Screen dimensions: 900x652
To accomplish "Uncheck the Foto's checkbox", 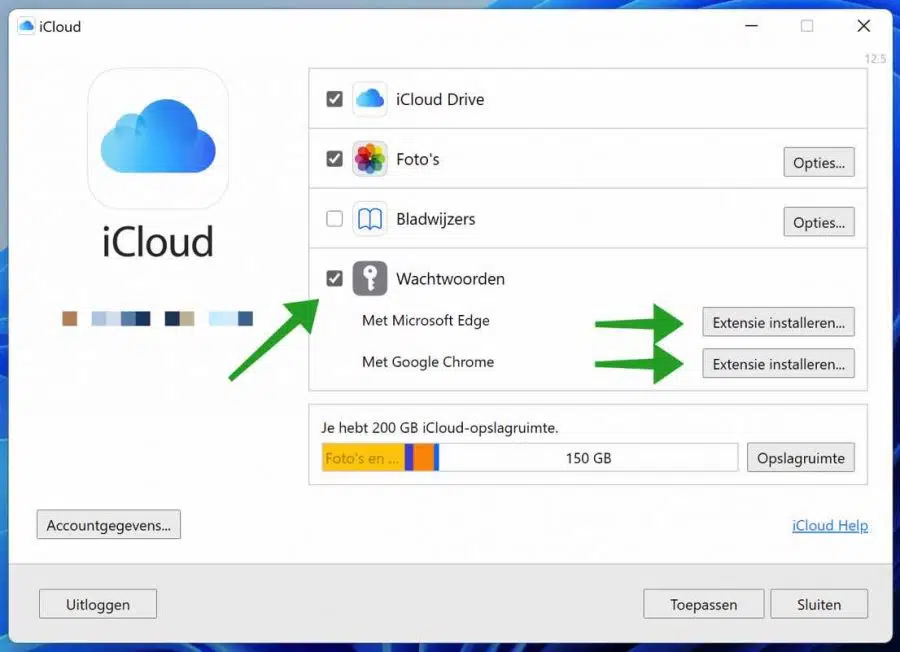I will [335, 159].
